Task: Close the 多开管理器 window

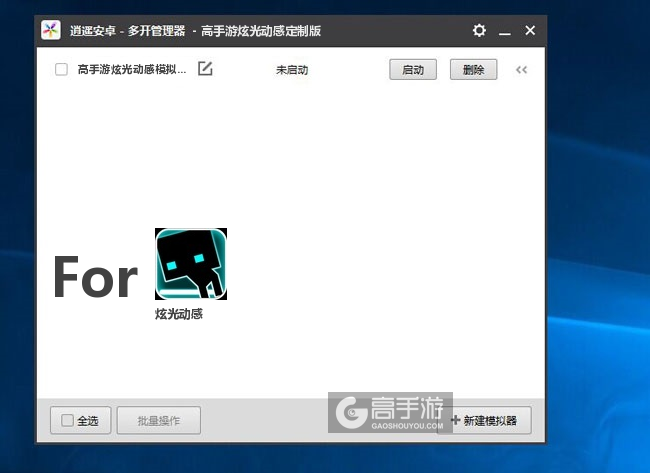Action: pyautogui.click(x=530, y=30)
